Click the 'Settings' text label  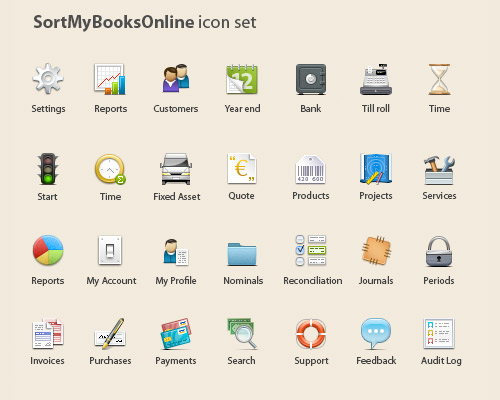tap(48, 109)
